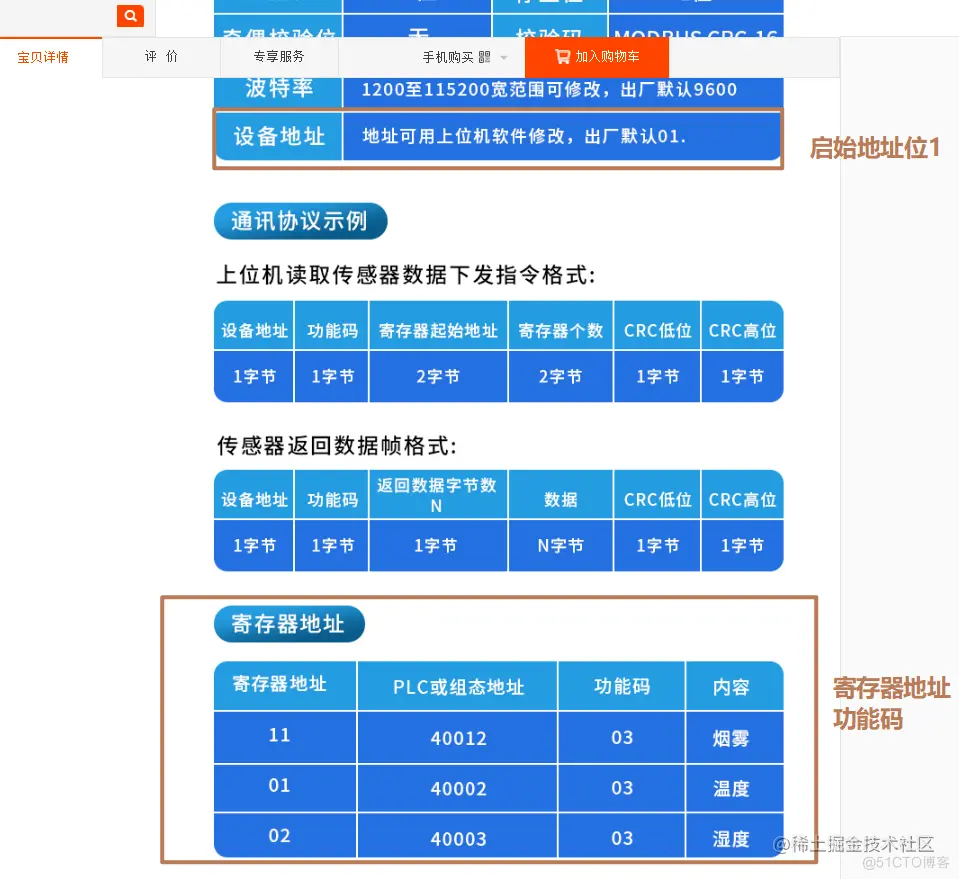Click 功能码 header beside PLC或组态地址

(x=621, y=686)
